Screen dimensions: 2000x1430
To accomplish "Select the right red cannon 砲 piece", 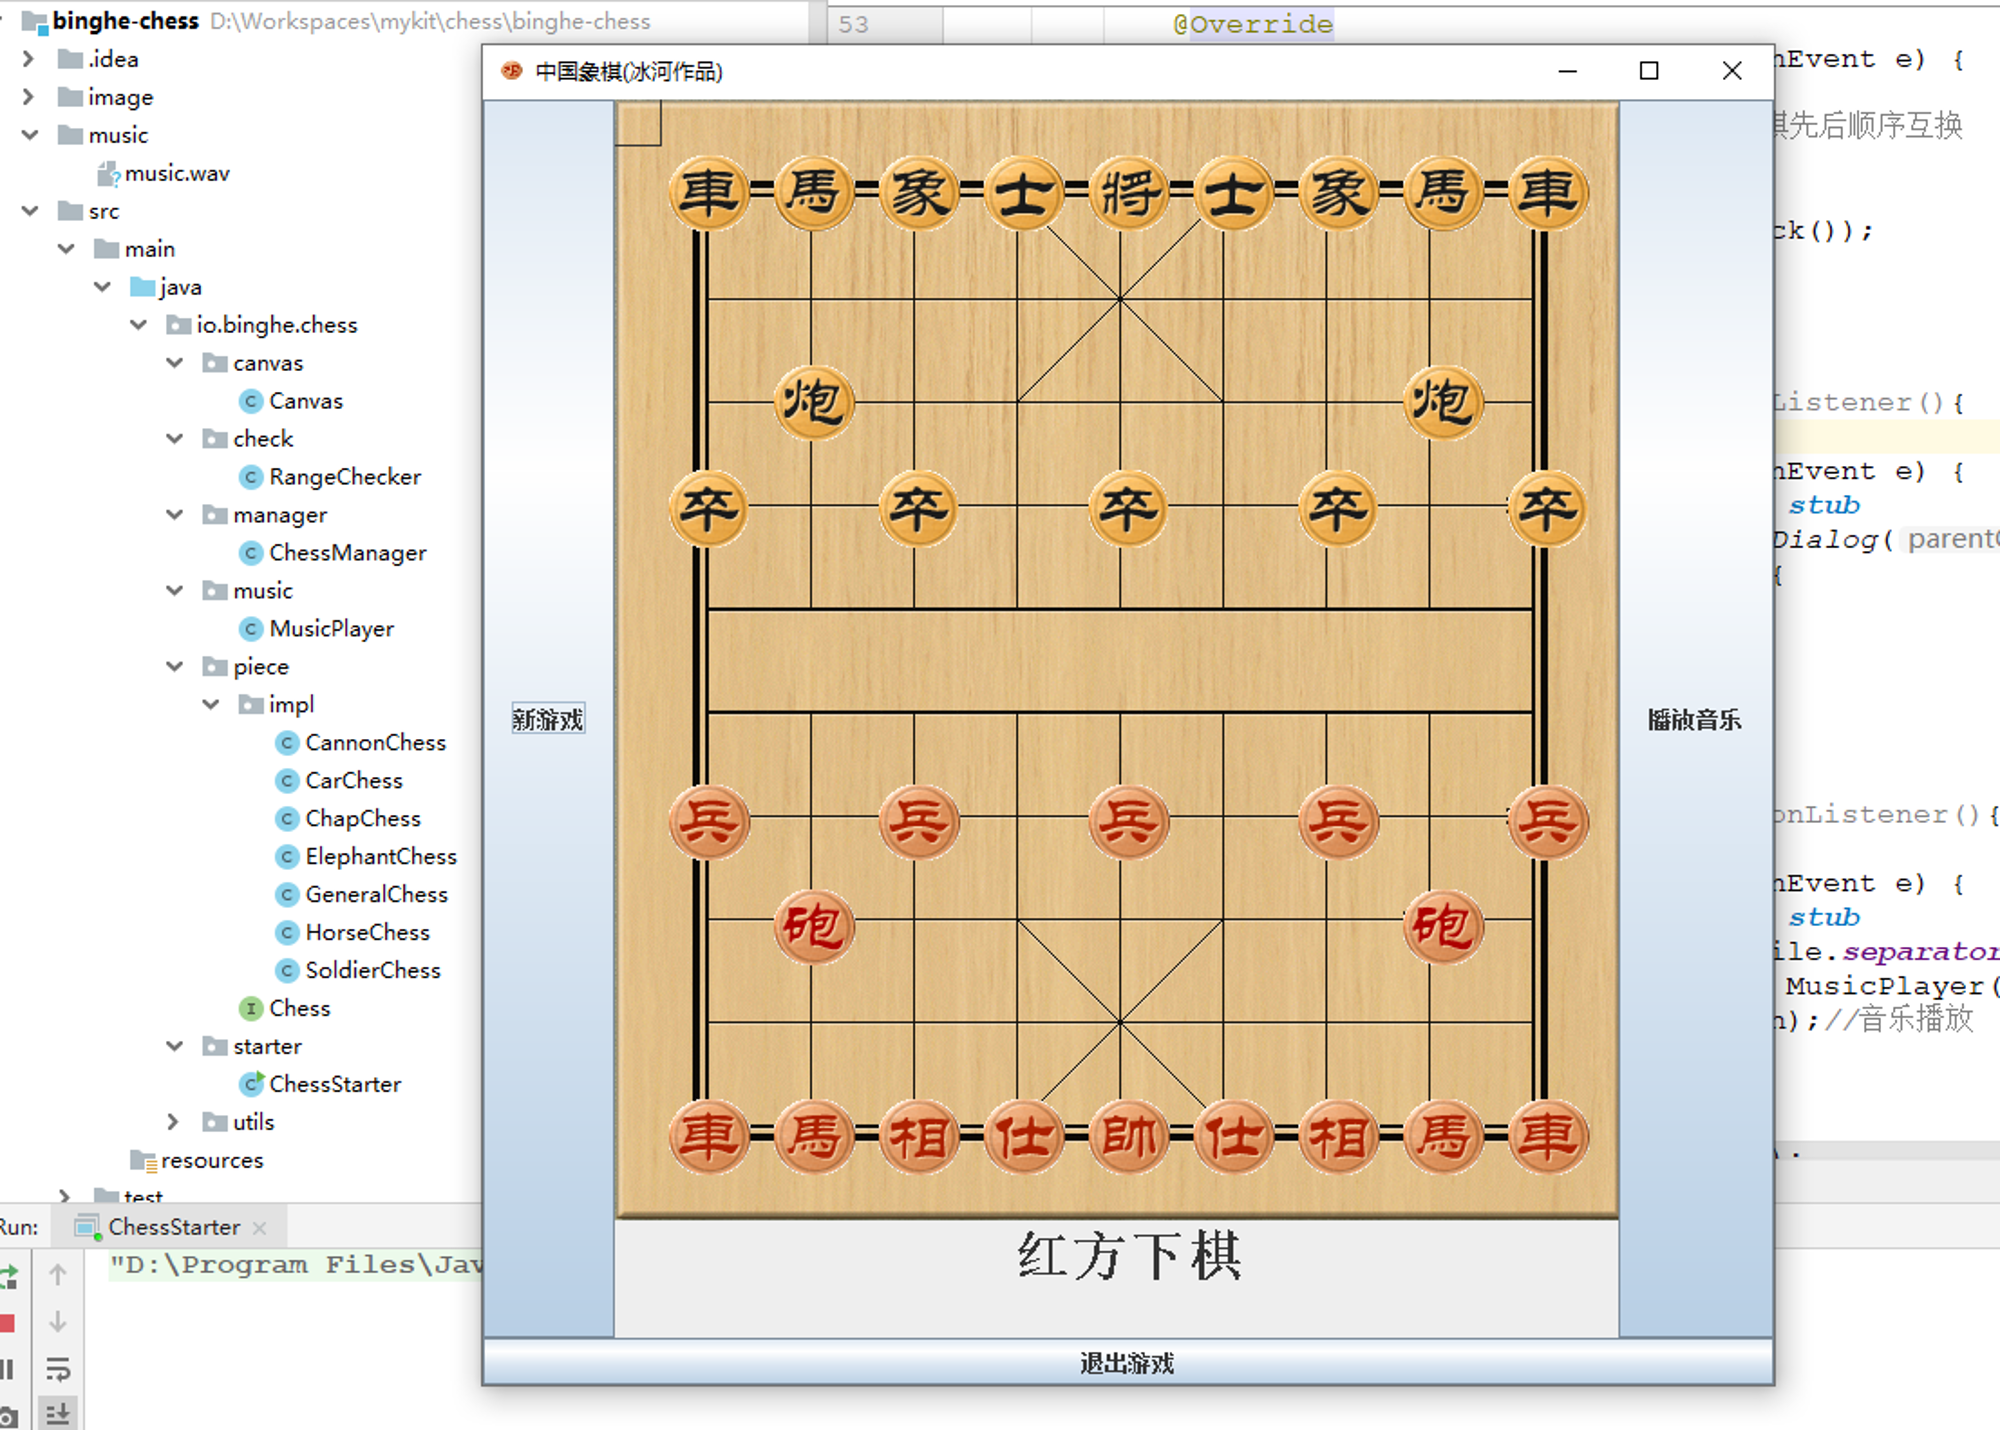I will [x=1442, y=926].
